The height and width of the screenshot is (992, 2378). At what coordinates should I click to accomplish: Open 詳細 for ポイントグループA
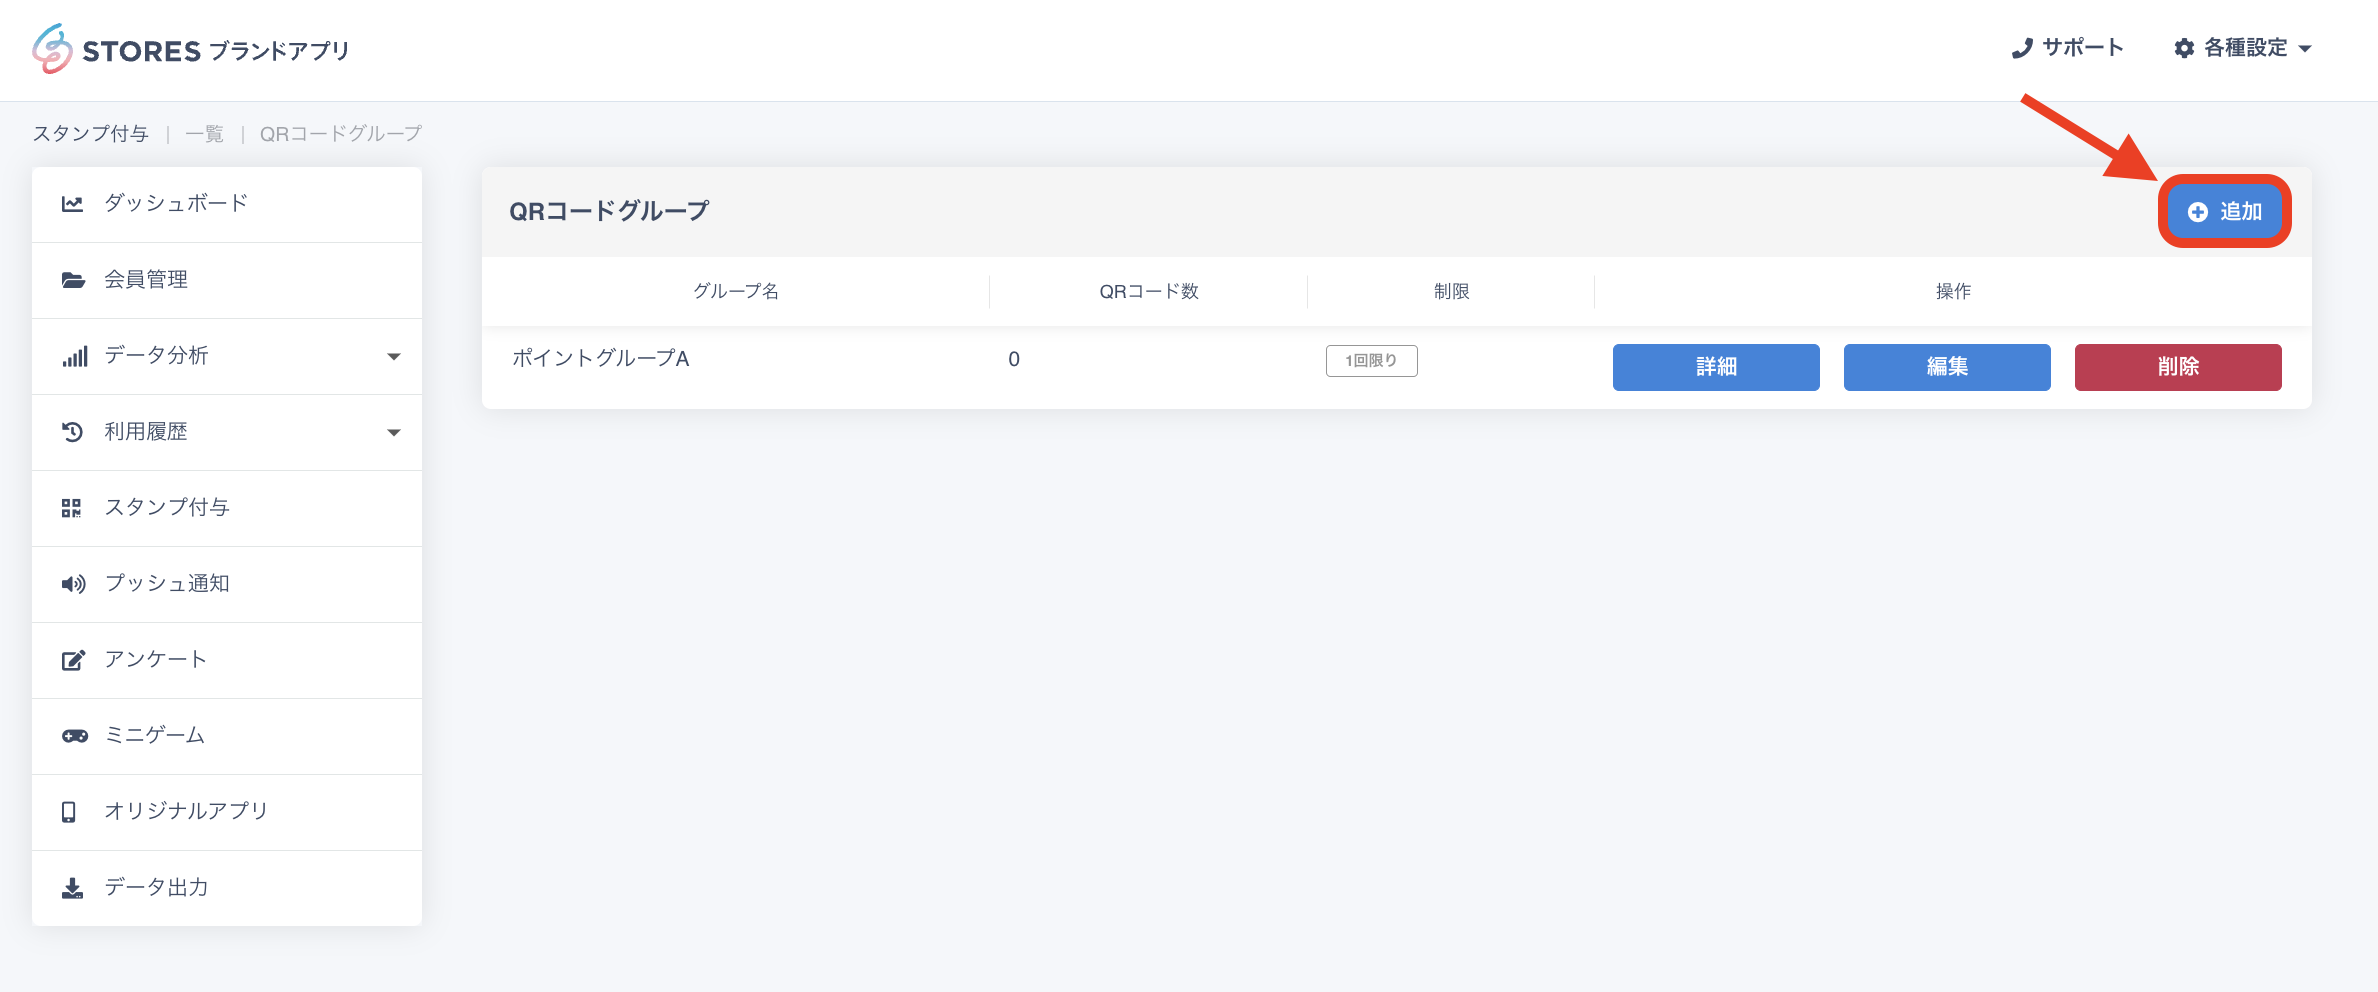coord(1715,367)
